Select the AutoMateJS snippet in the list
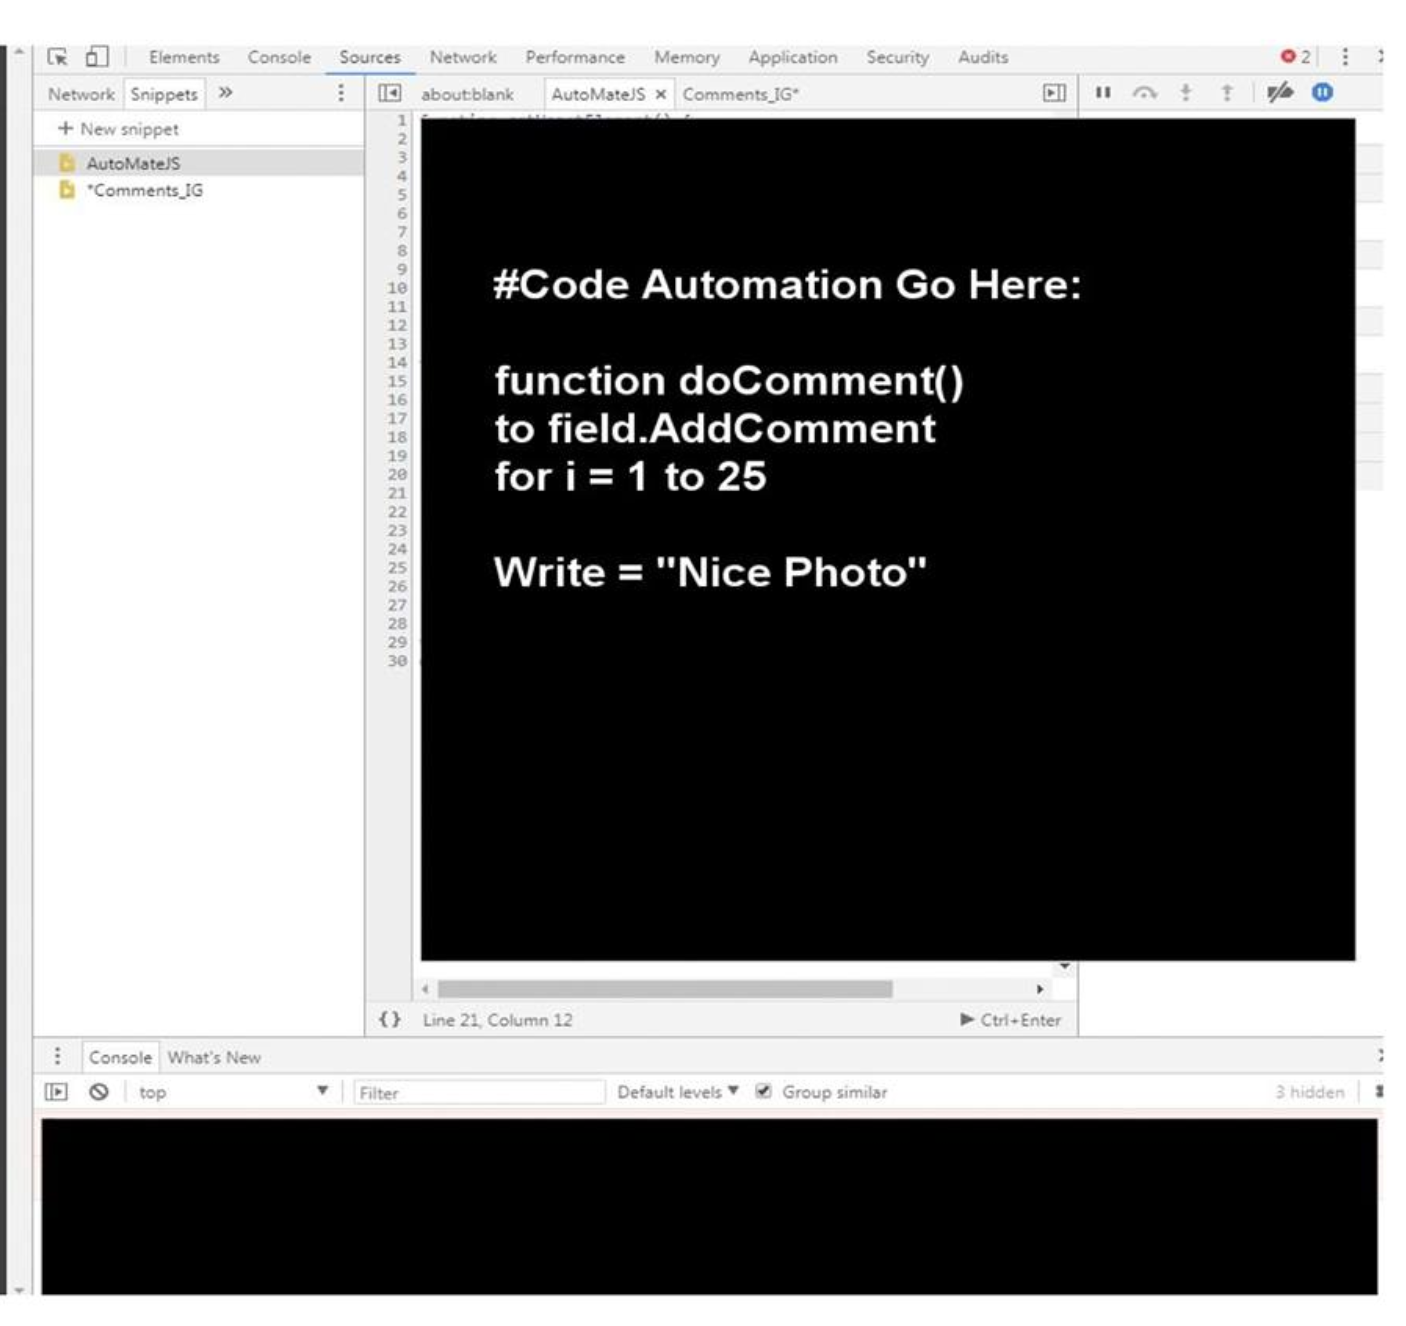 (x=198, y=163)
